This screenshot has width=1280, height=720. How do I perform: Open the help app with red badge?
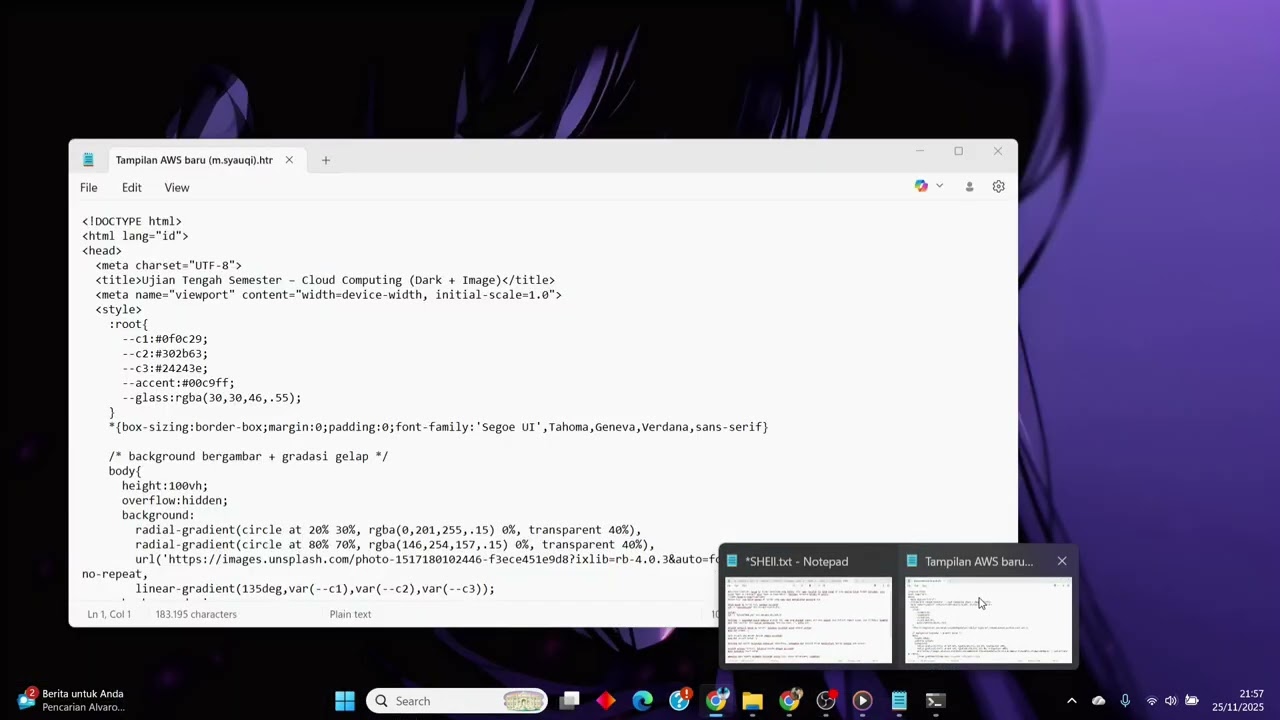click(680, 701)
